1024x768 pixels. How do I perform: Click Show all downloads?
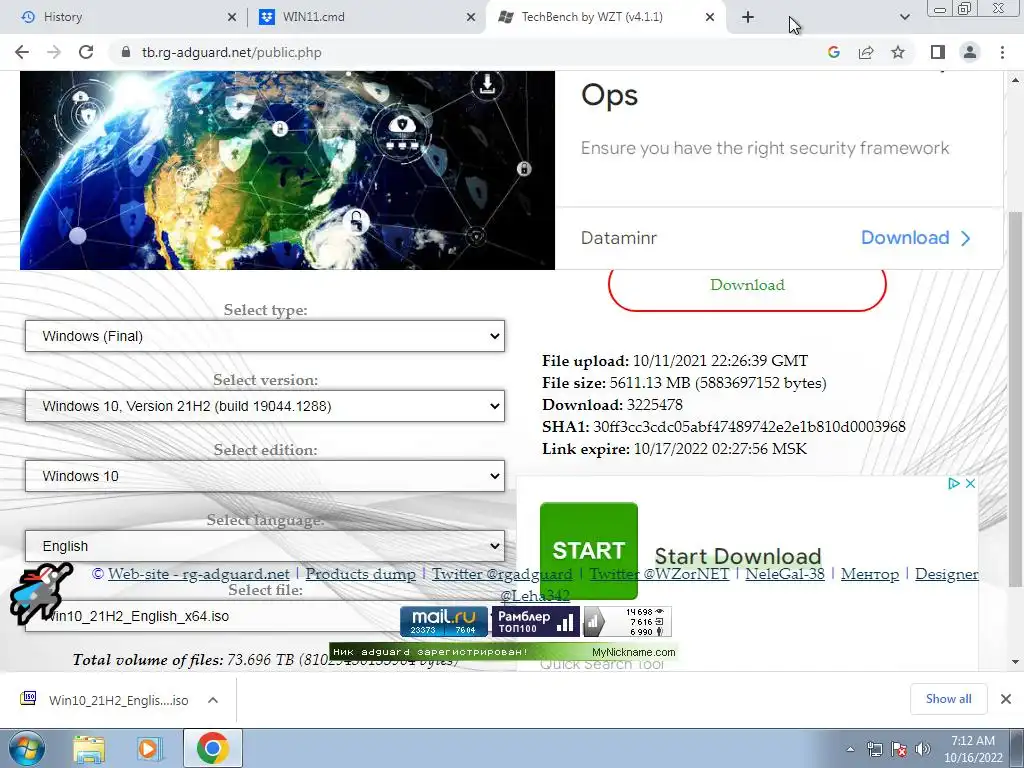(x=948, y=699)
